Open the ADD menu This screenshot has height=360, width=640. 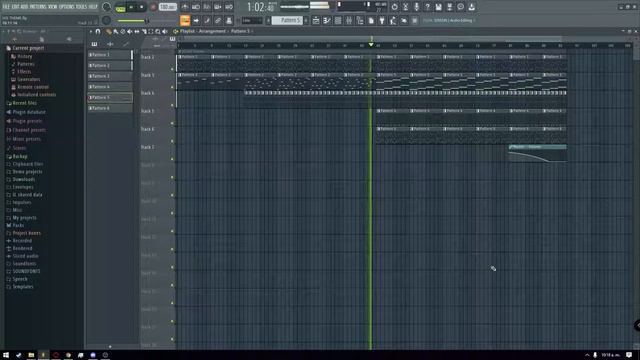[24, 7]
